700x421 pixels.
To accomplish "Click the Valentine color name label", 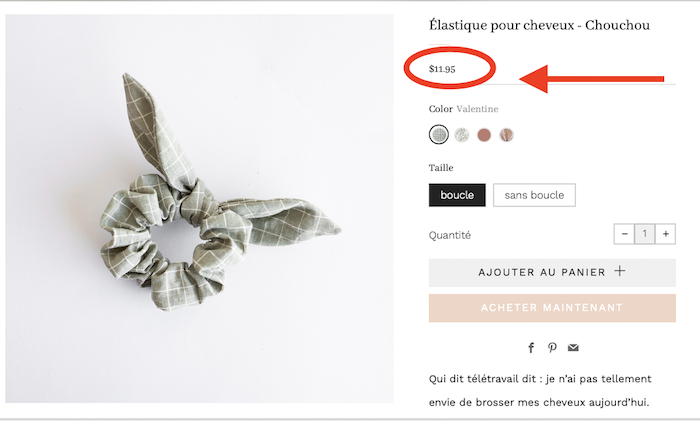I will (477, 109).
